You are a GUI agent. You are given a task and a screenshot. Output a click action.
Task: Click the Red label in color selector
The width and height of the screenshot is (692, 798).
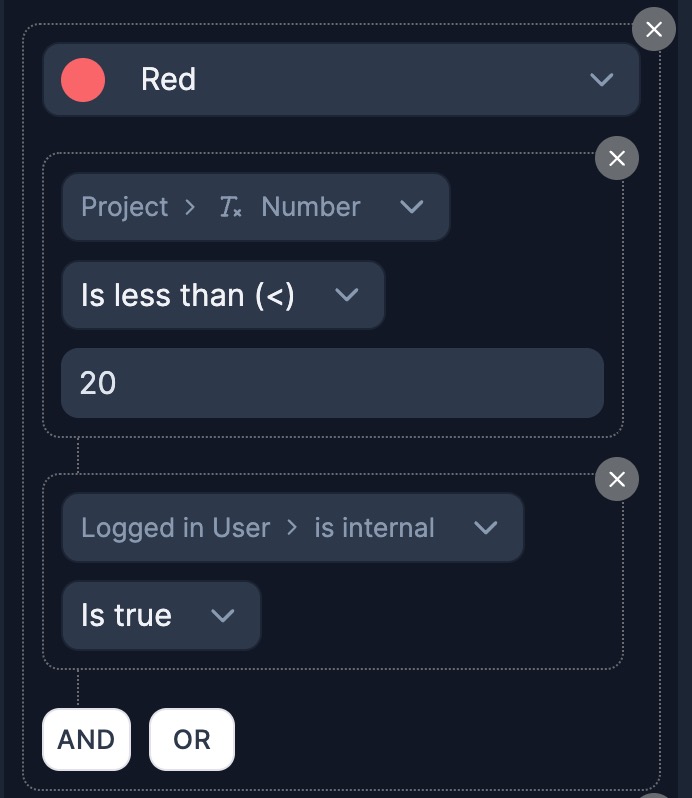[x=168, y=80]
